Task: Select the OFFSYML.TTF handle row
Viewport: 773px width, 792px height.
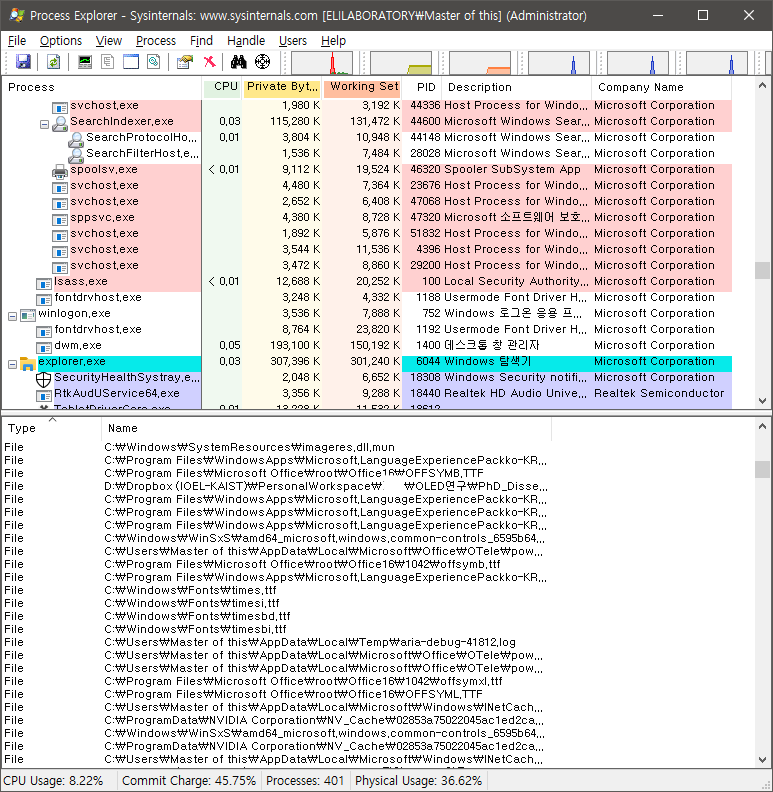Action: click(x=276, y=694)
